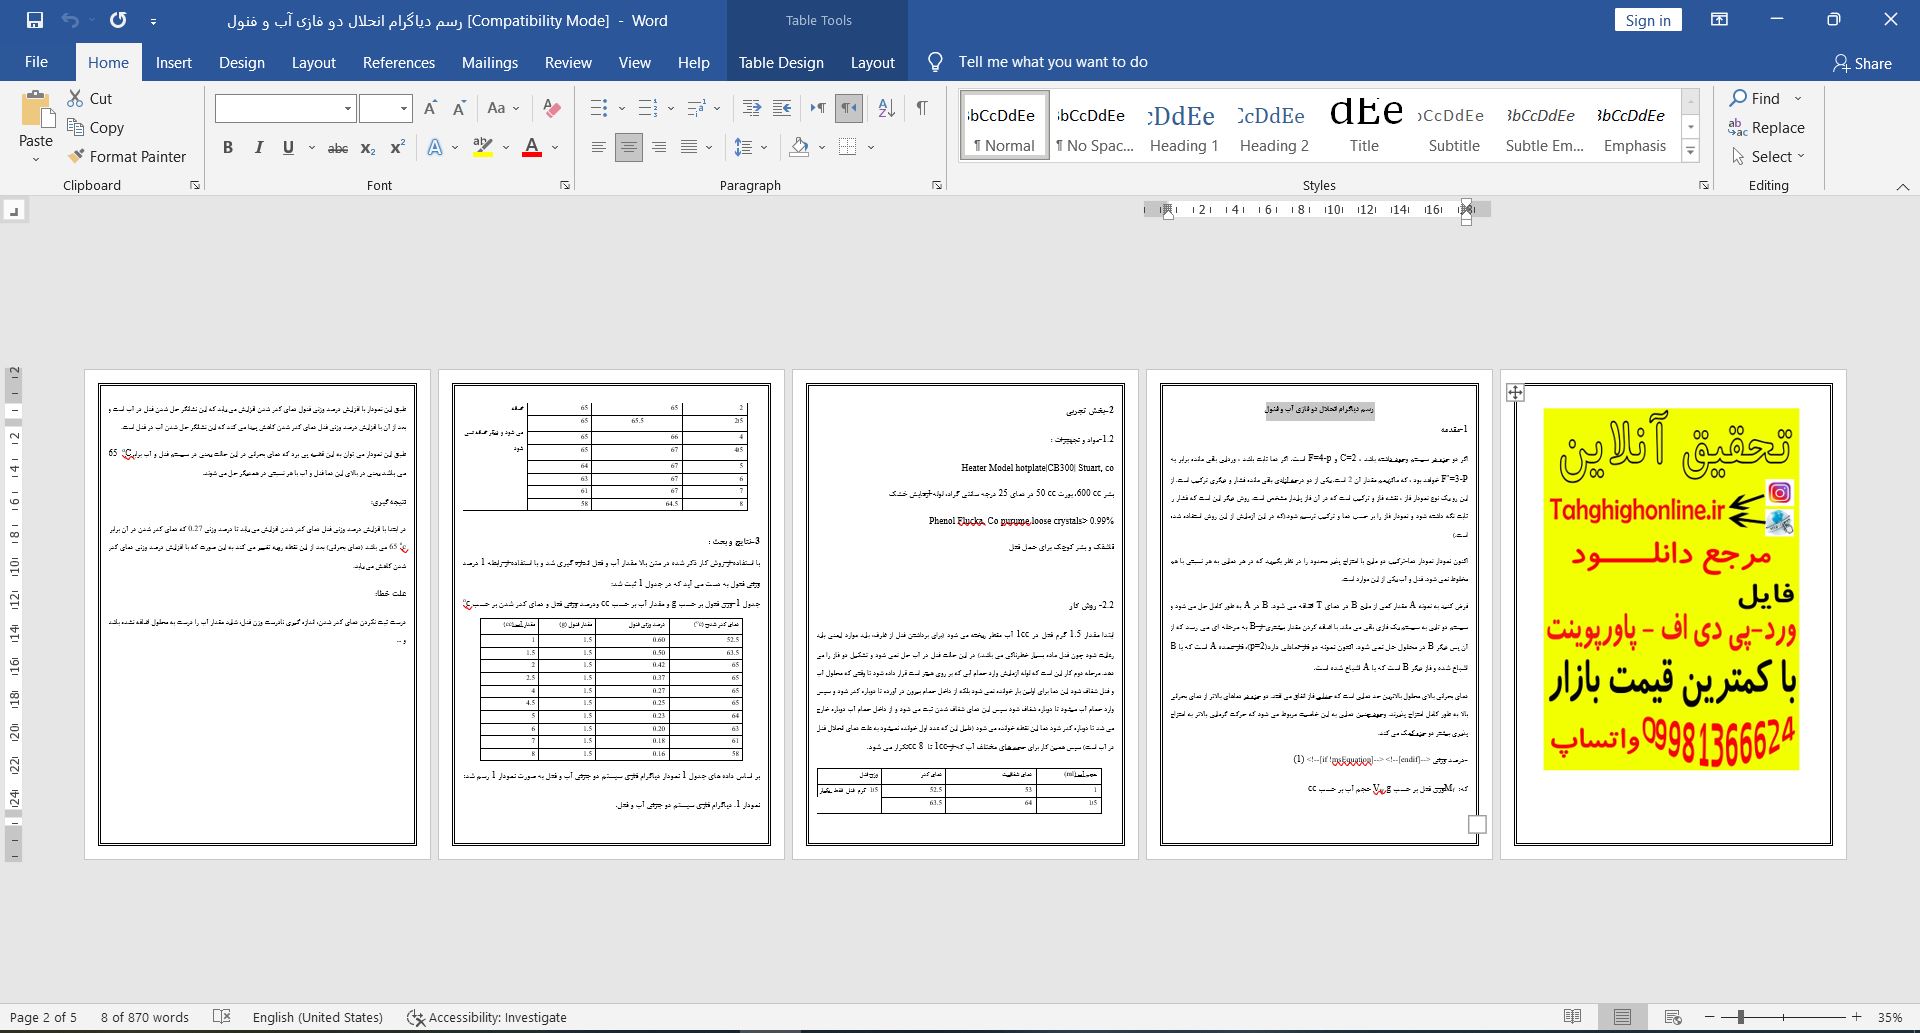The width and height of the screenshot is (1920, 1033).
Task: Apply paragraph shading bucket
Action: click(799, 148)
